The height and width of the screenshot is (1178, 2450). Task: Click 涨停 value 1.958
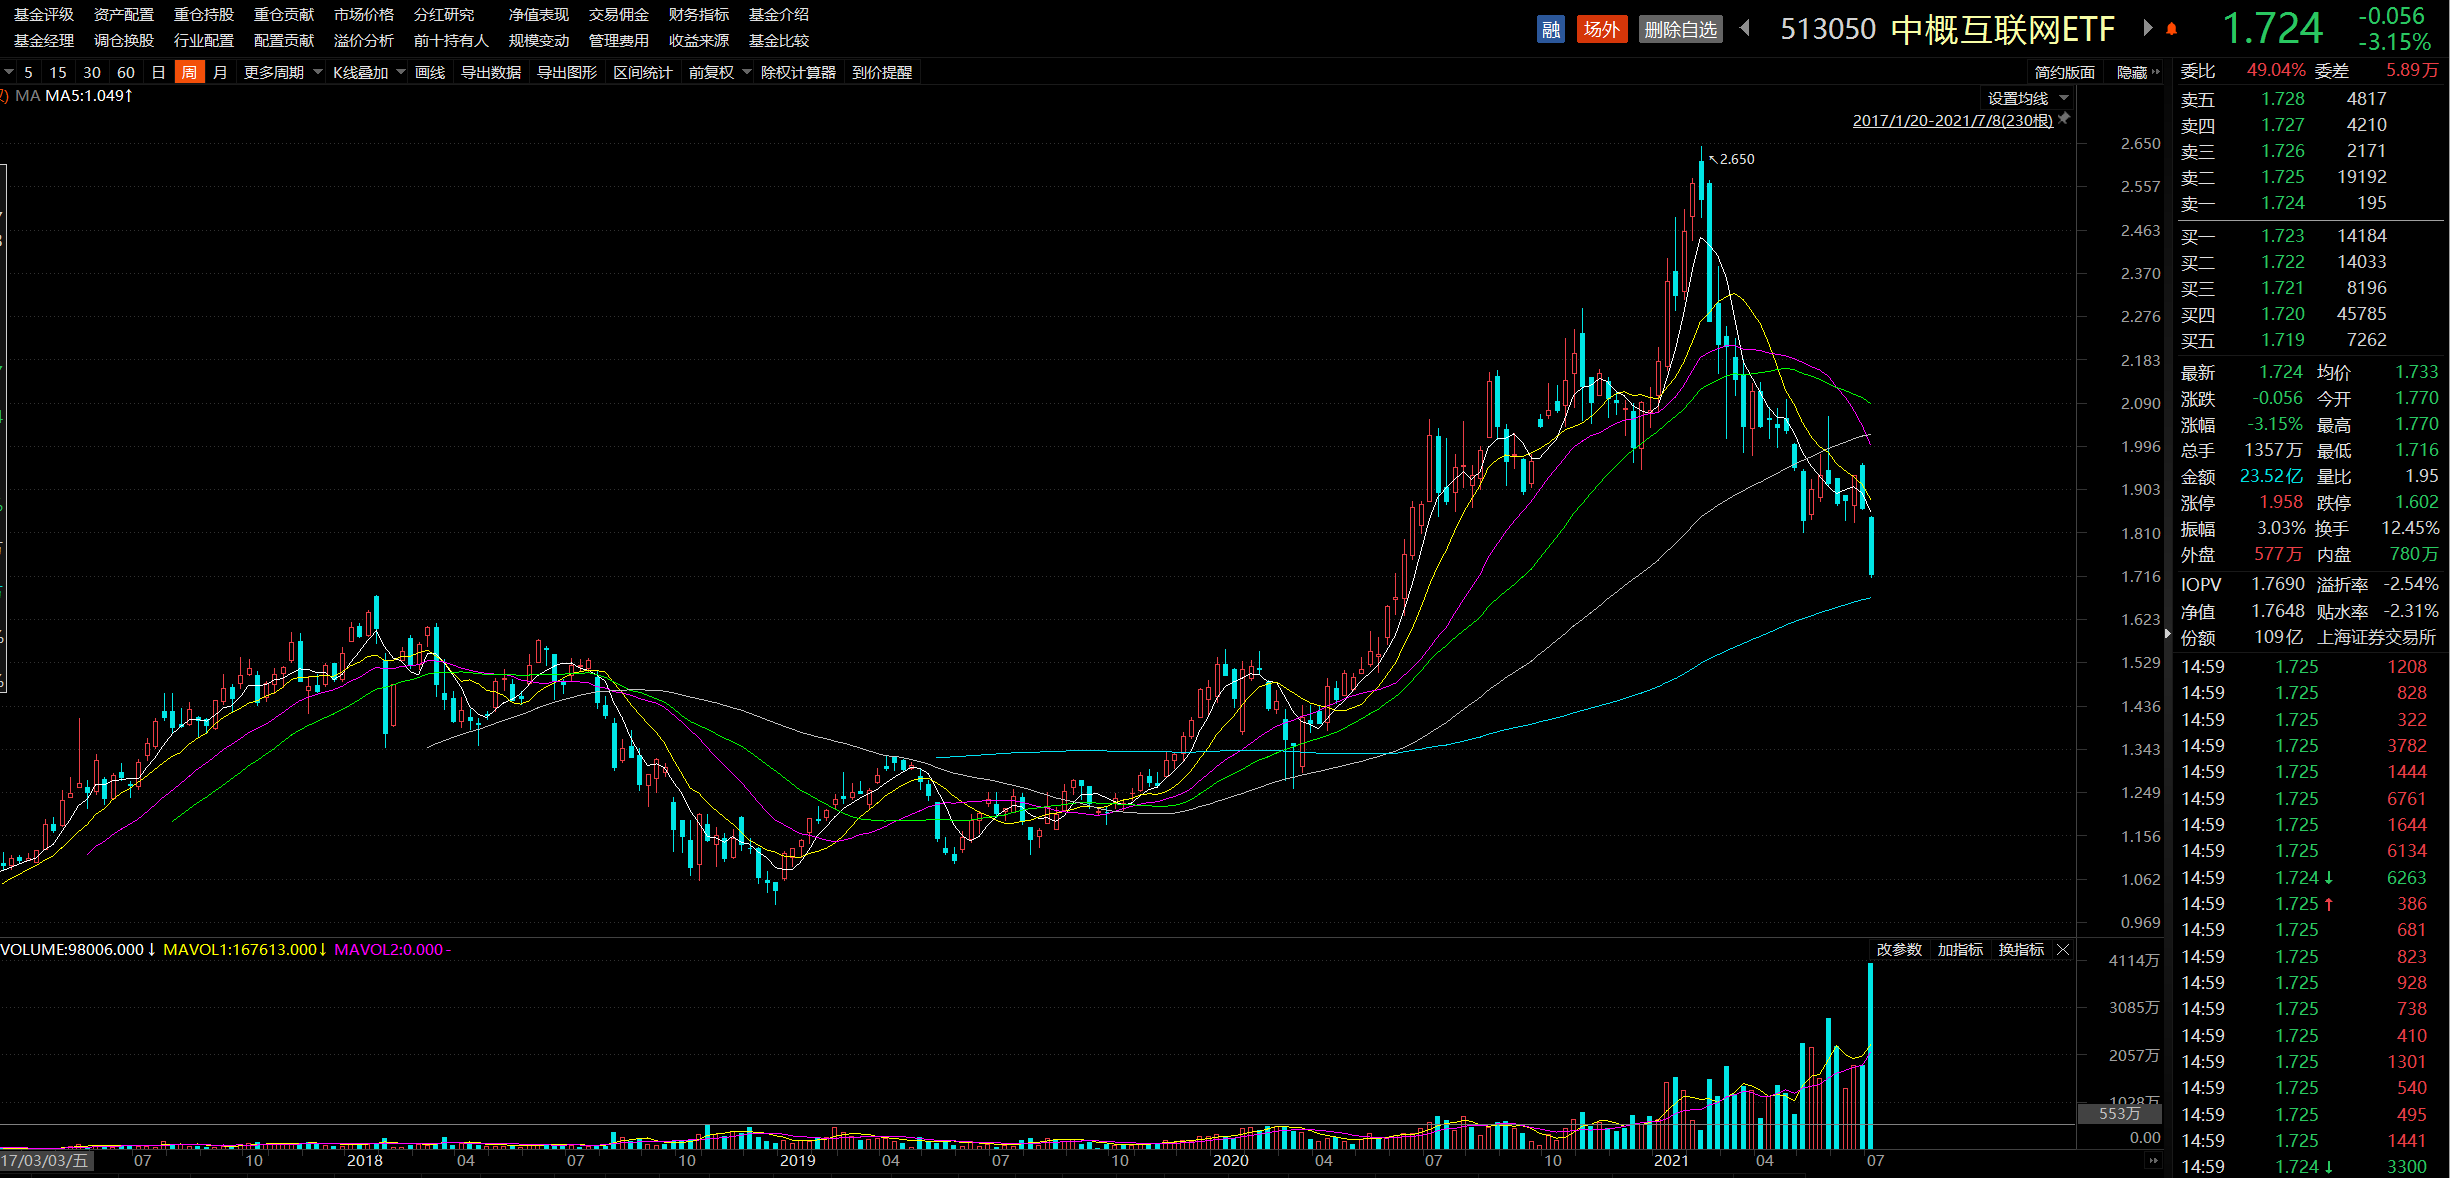pos(2281,502)
